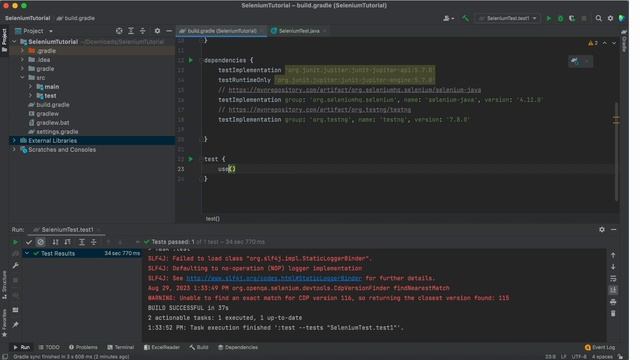The width and height of the screenshot is (640, 360).
Task: Open the Event Log button
Action: [x=600, y=347]
